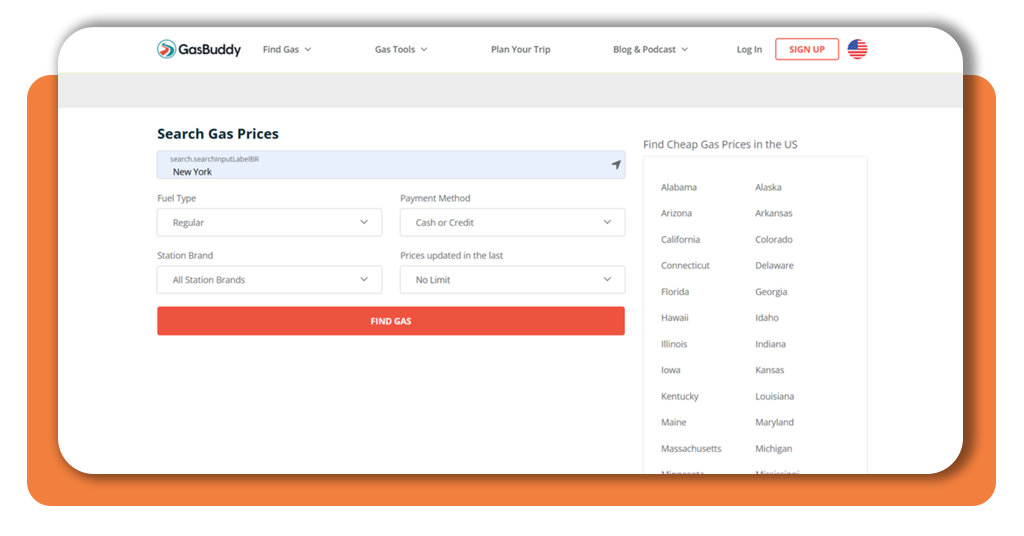Choose Louisiana from the state list
The height and width of the screenshot is (536, 1024).
point(775,396)
